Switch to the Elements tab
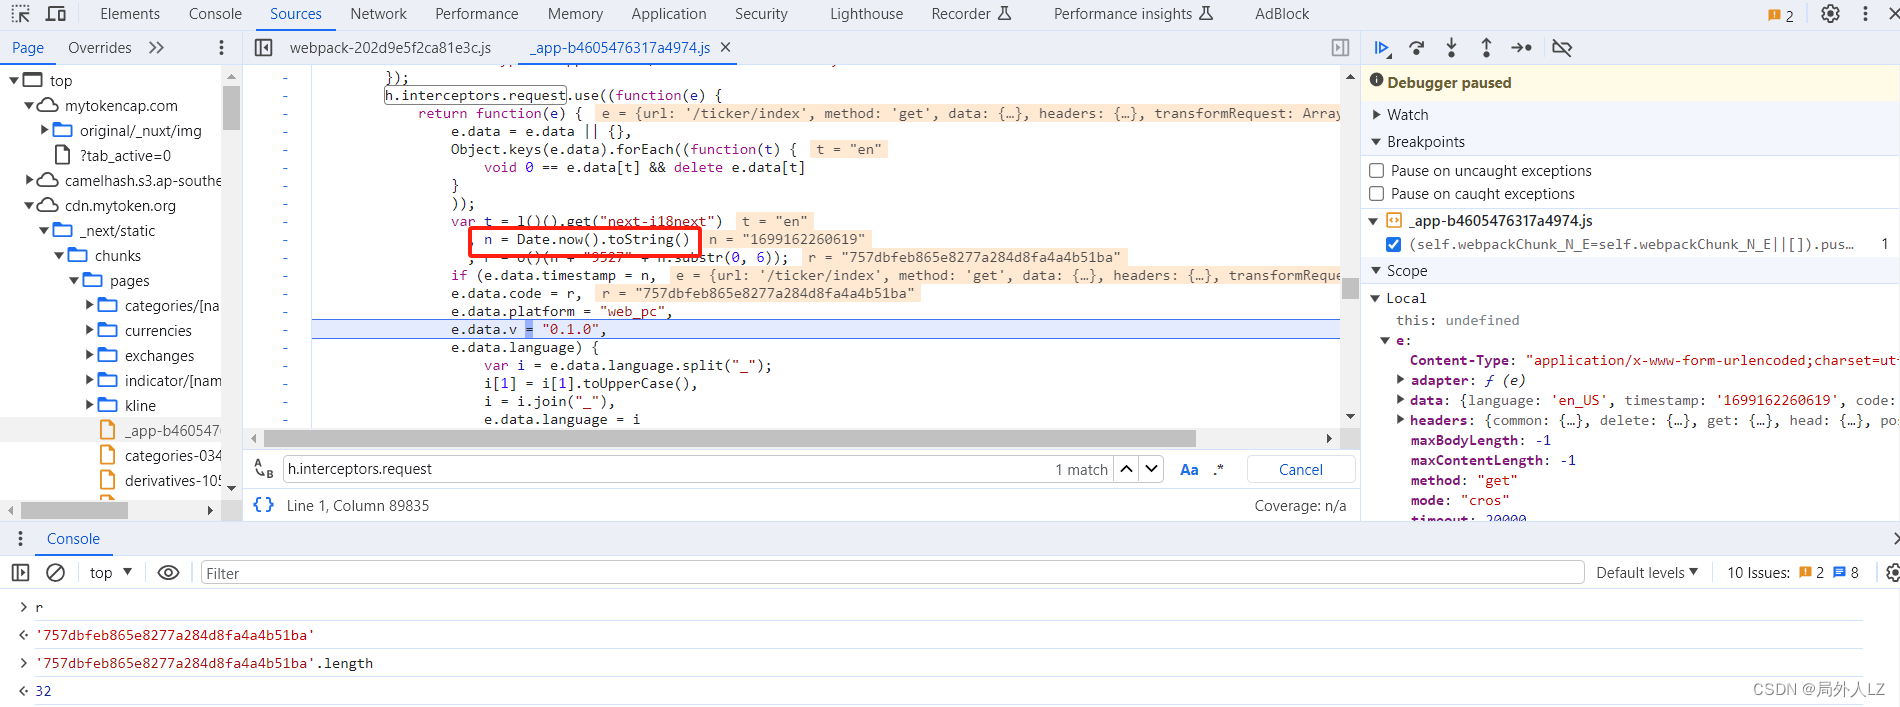This screenshot has width=1900, height=707. (x=130, y=14)
